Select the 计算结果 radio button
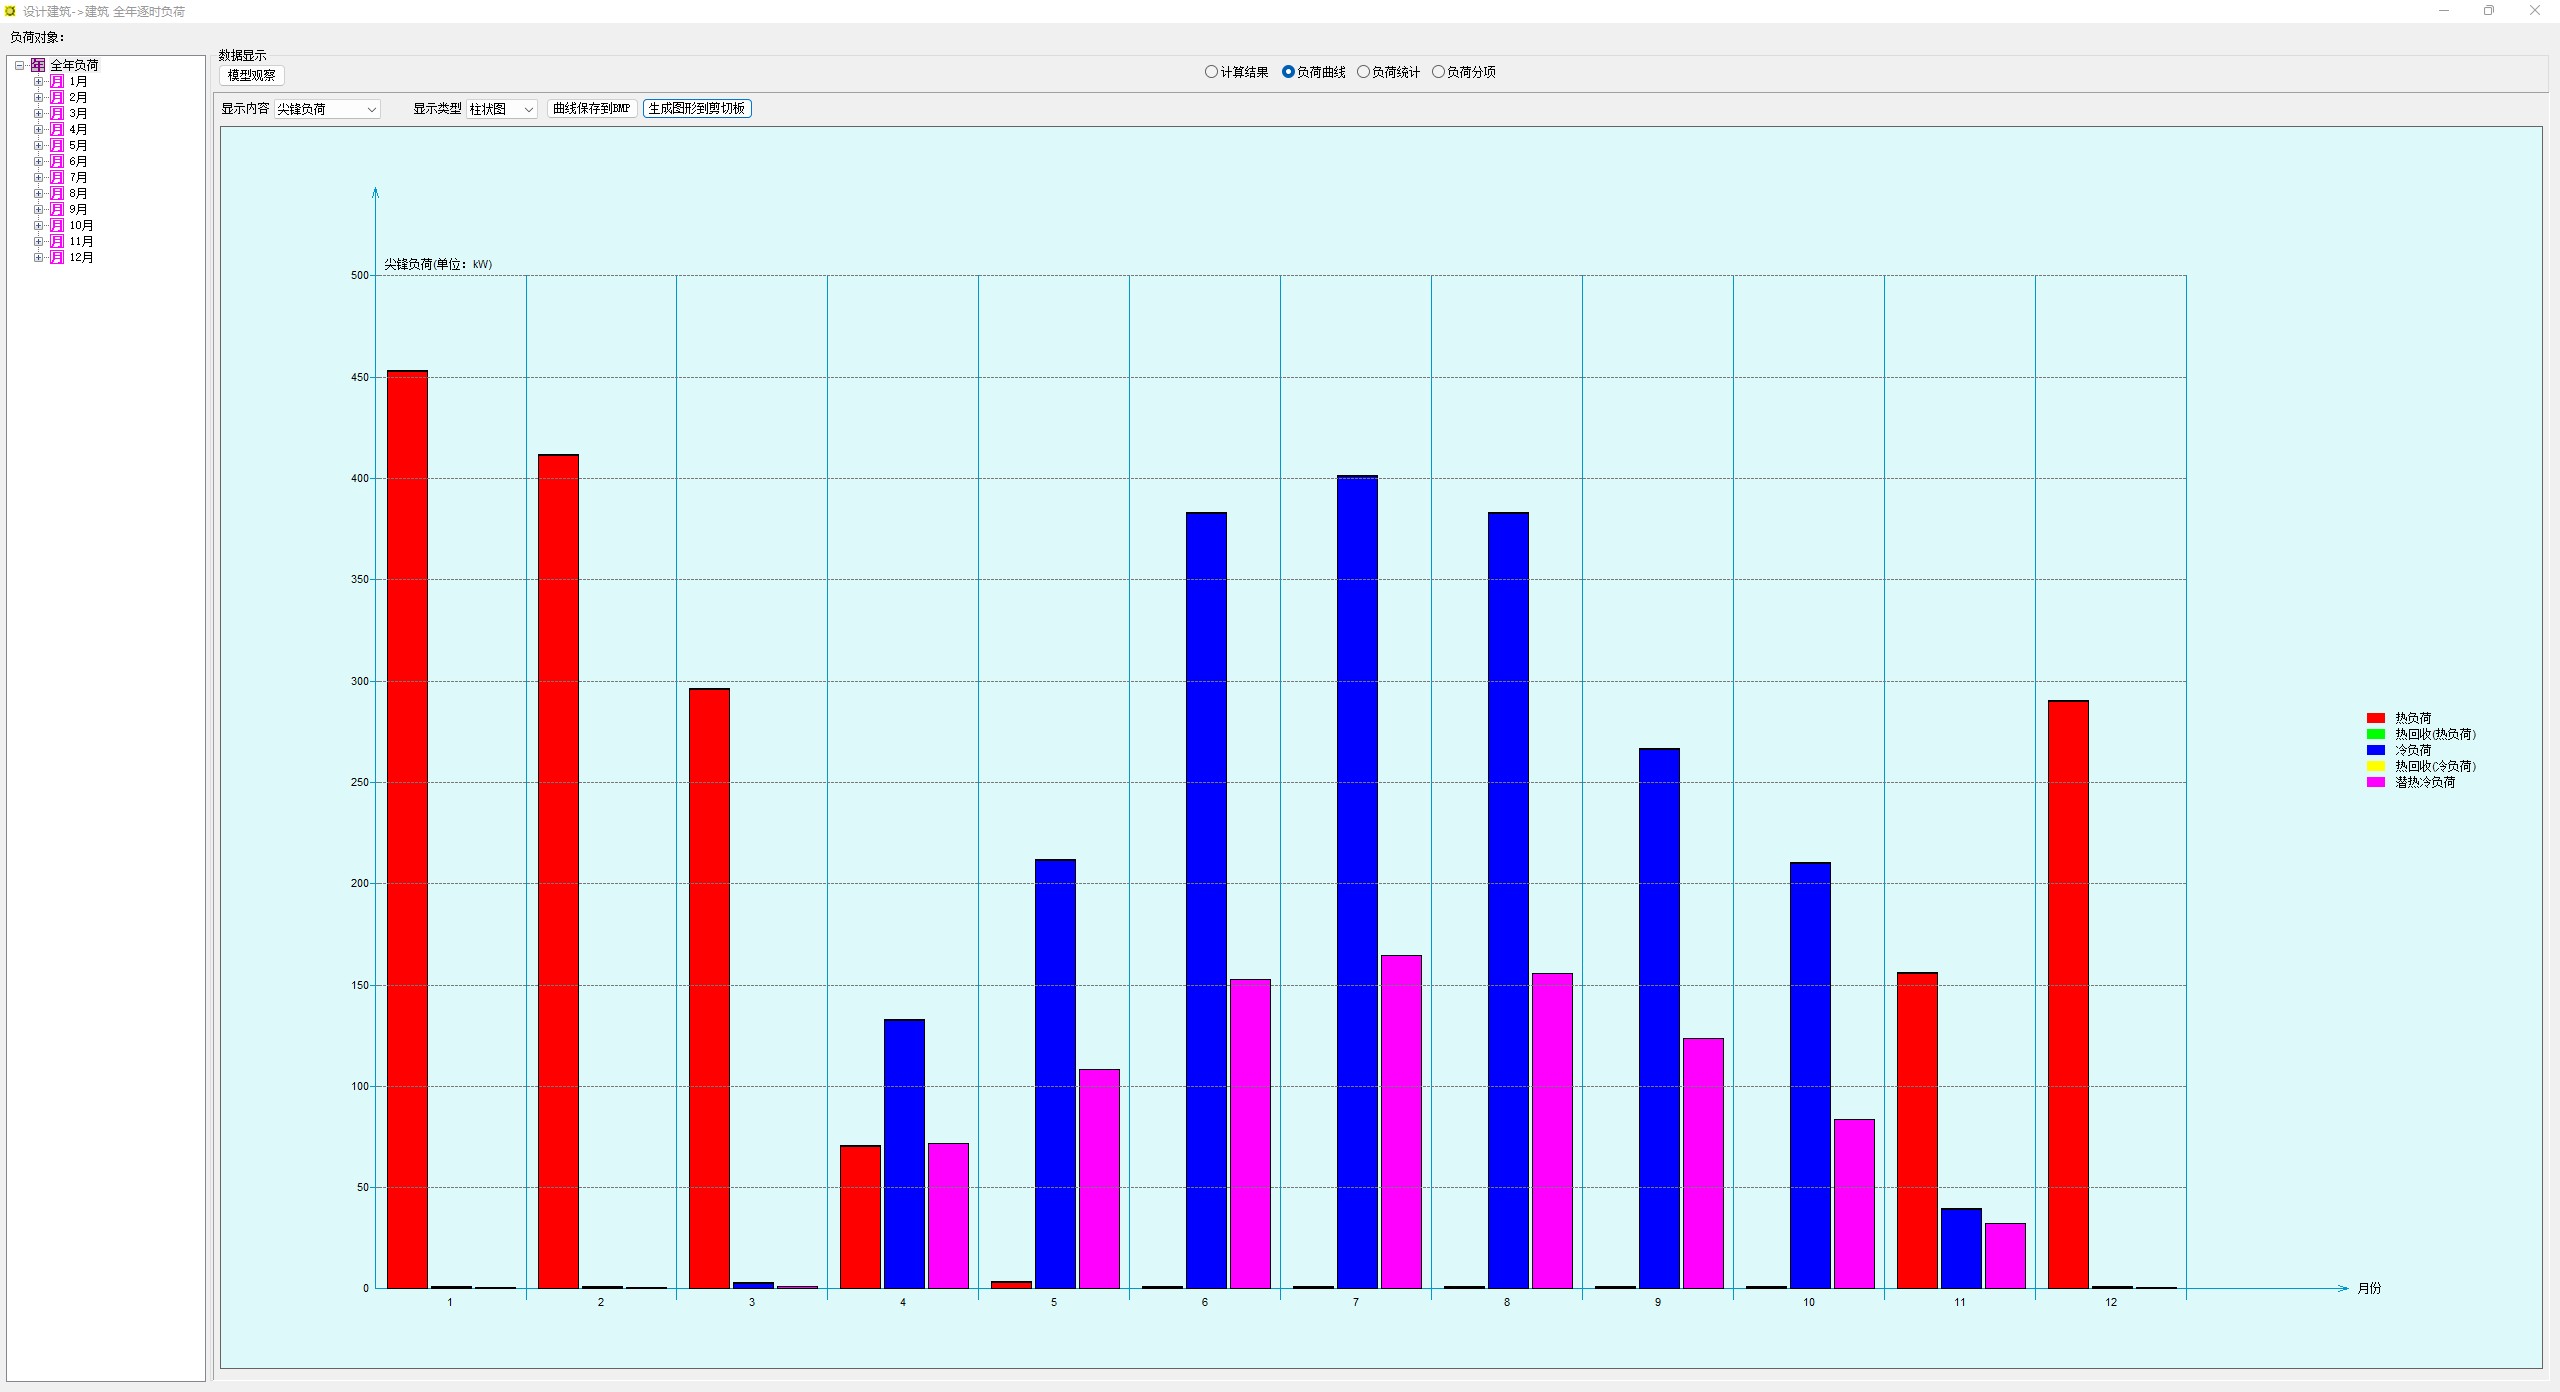Image resolution: width=2560 pixels, height=1392 pixels. (x=1211, y=72)
